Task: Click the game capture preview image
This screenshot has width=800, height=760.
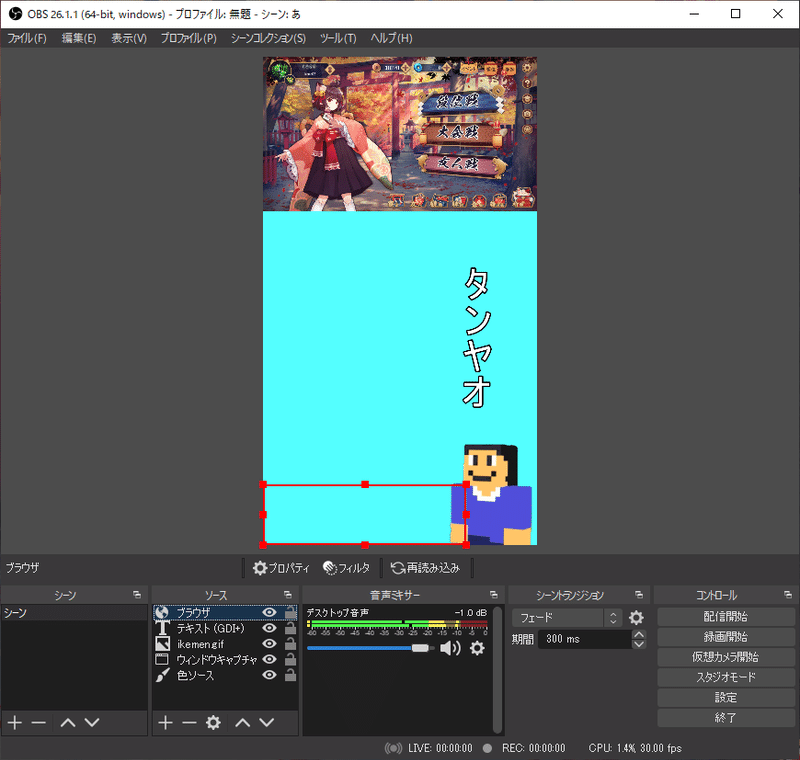Action: coord(399,134)
